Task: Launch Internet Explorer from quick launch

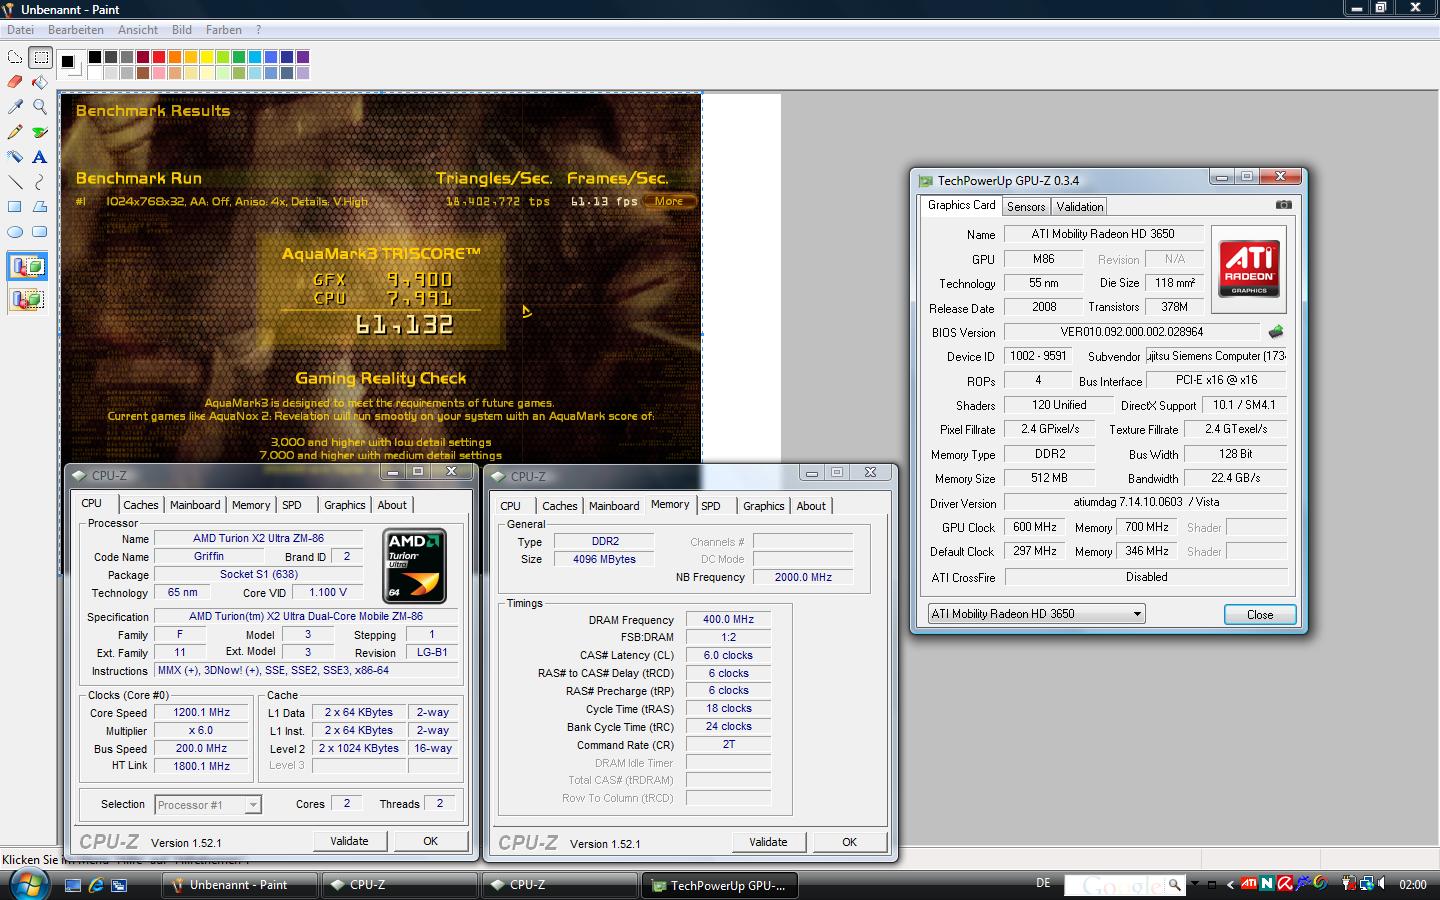Action: 96,885
